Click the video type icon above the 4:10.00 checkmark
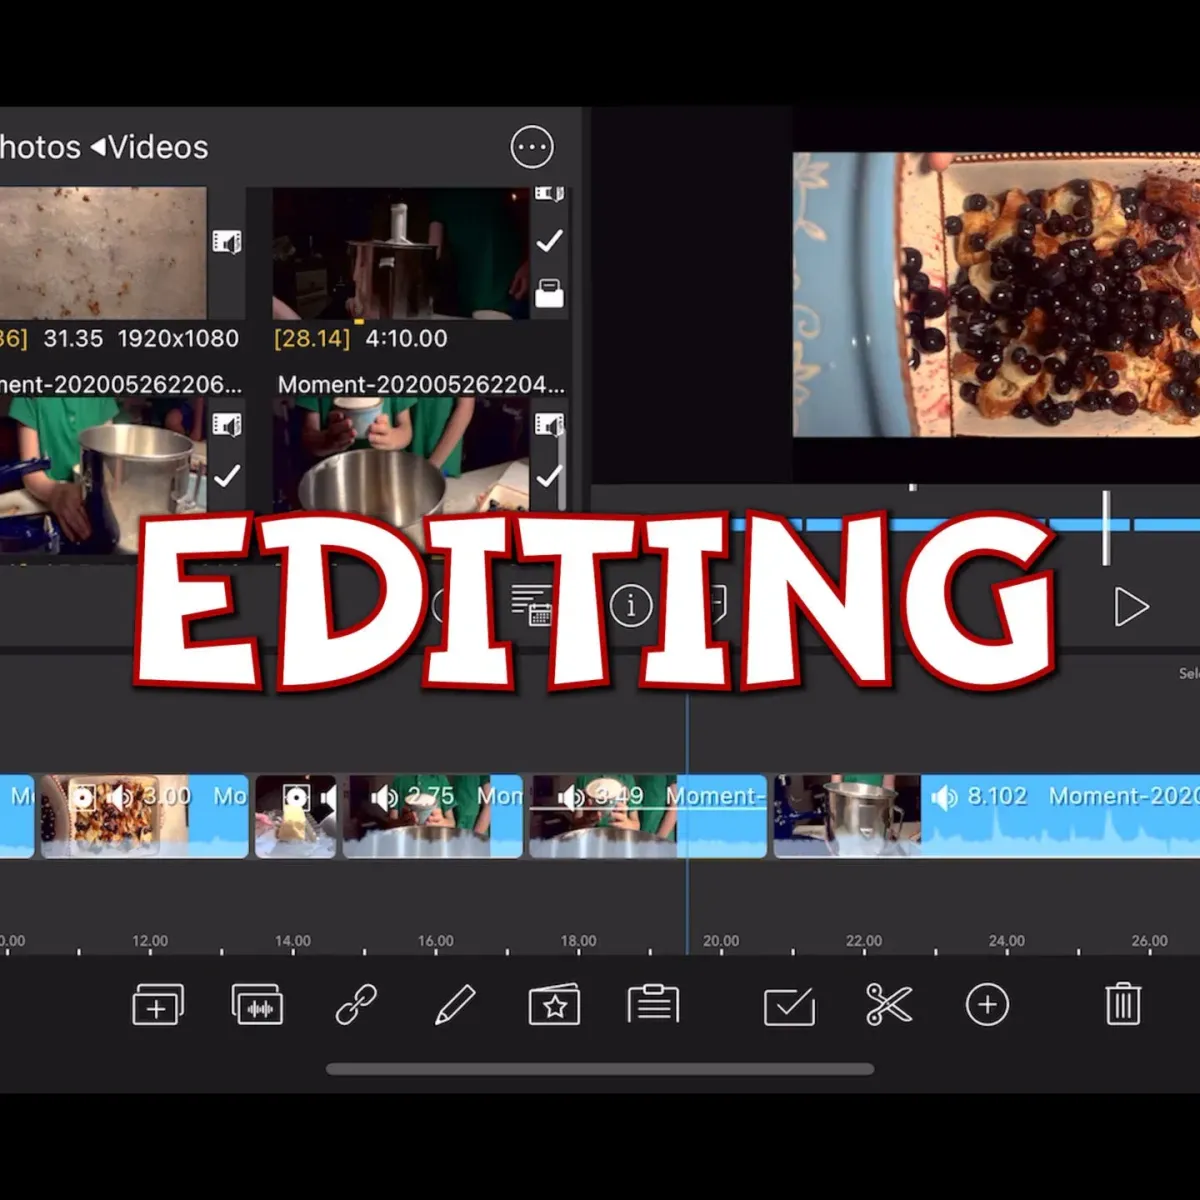The width and height of the screenshot is (1200, 1200). [x=549, y=194]
